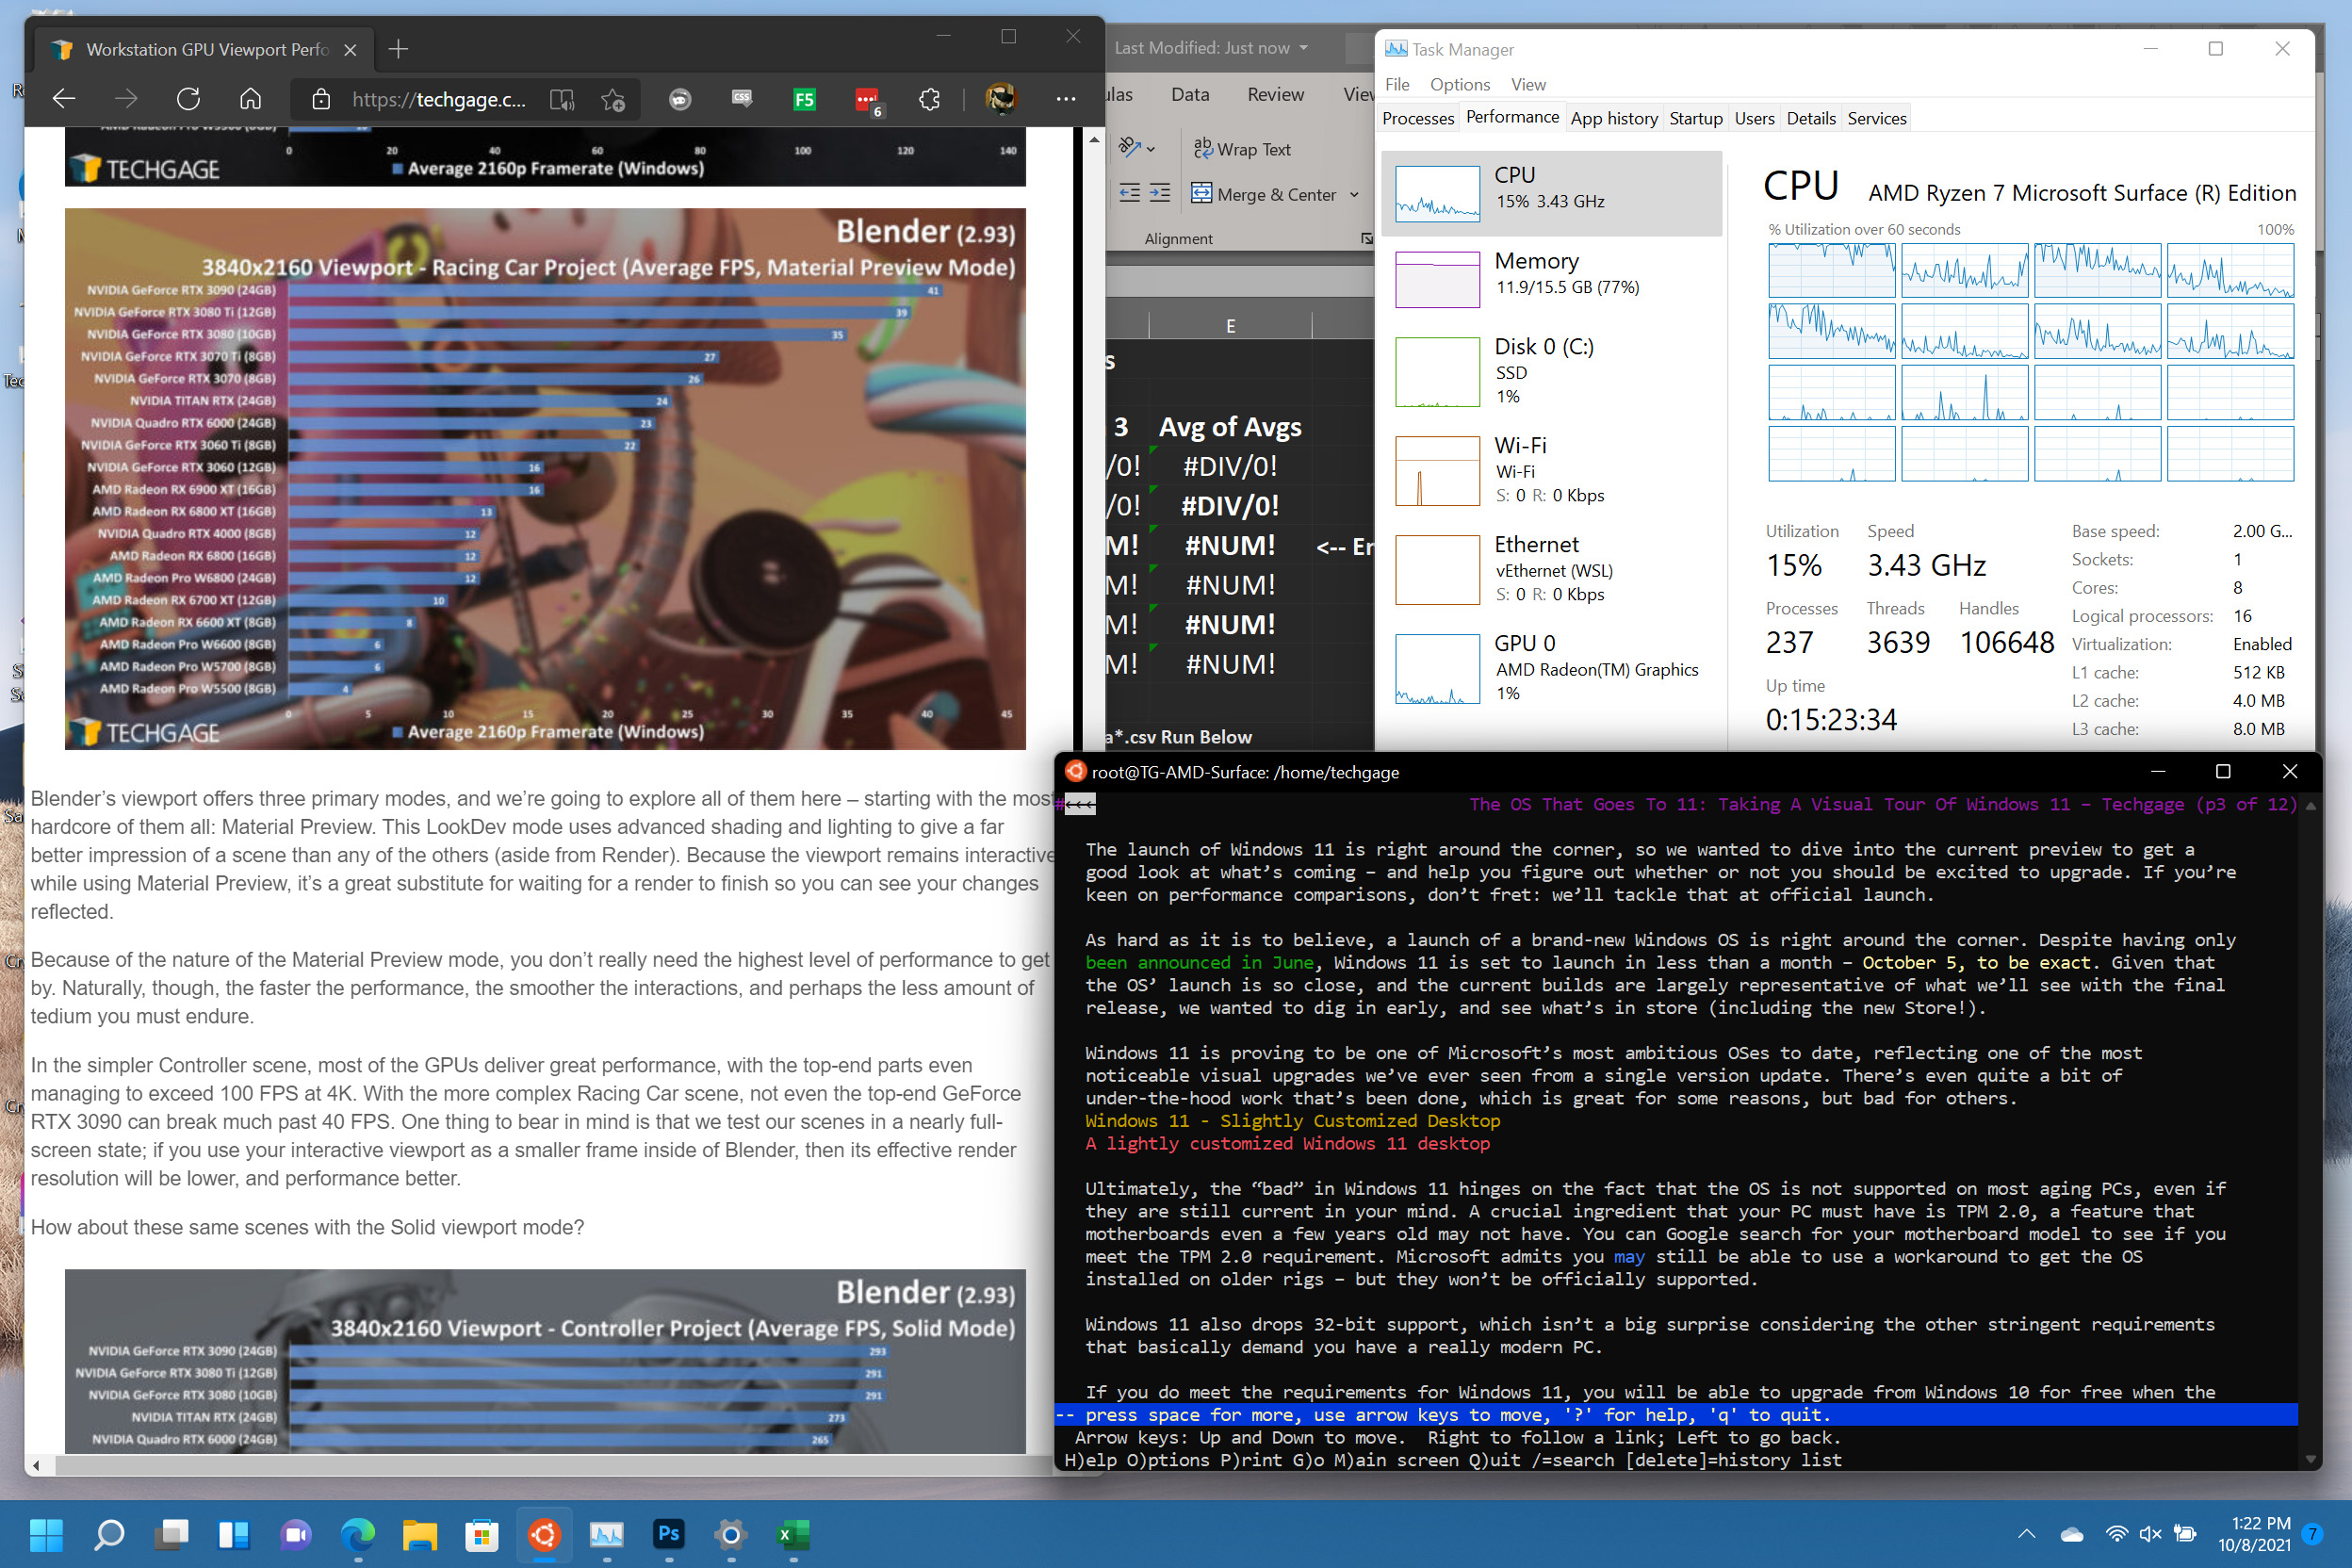
Task: Select the Memory performance panel
Action: [1551, 277]
